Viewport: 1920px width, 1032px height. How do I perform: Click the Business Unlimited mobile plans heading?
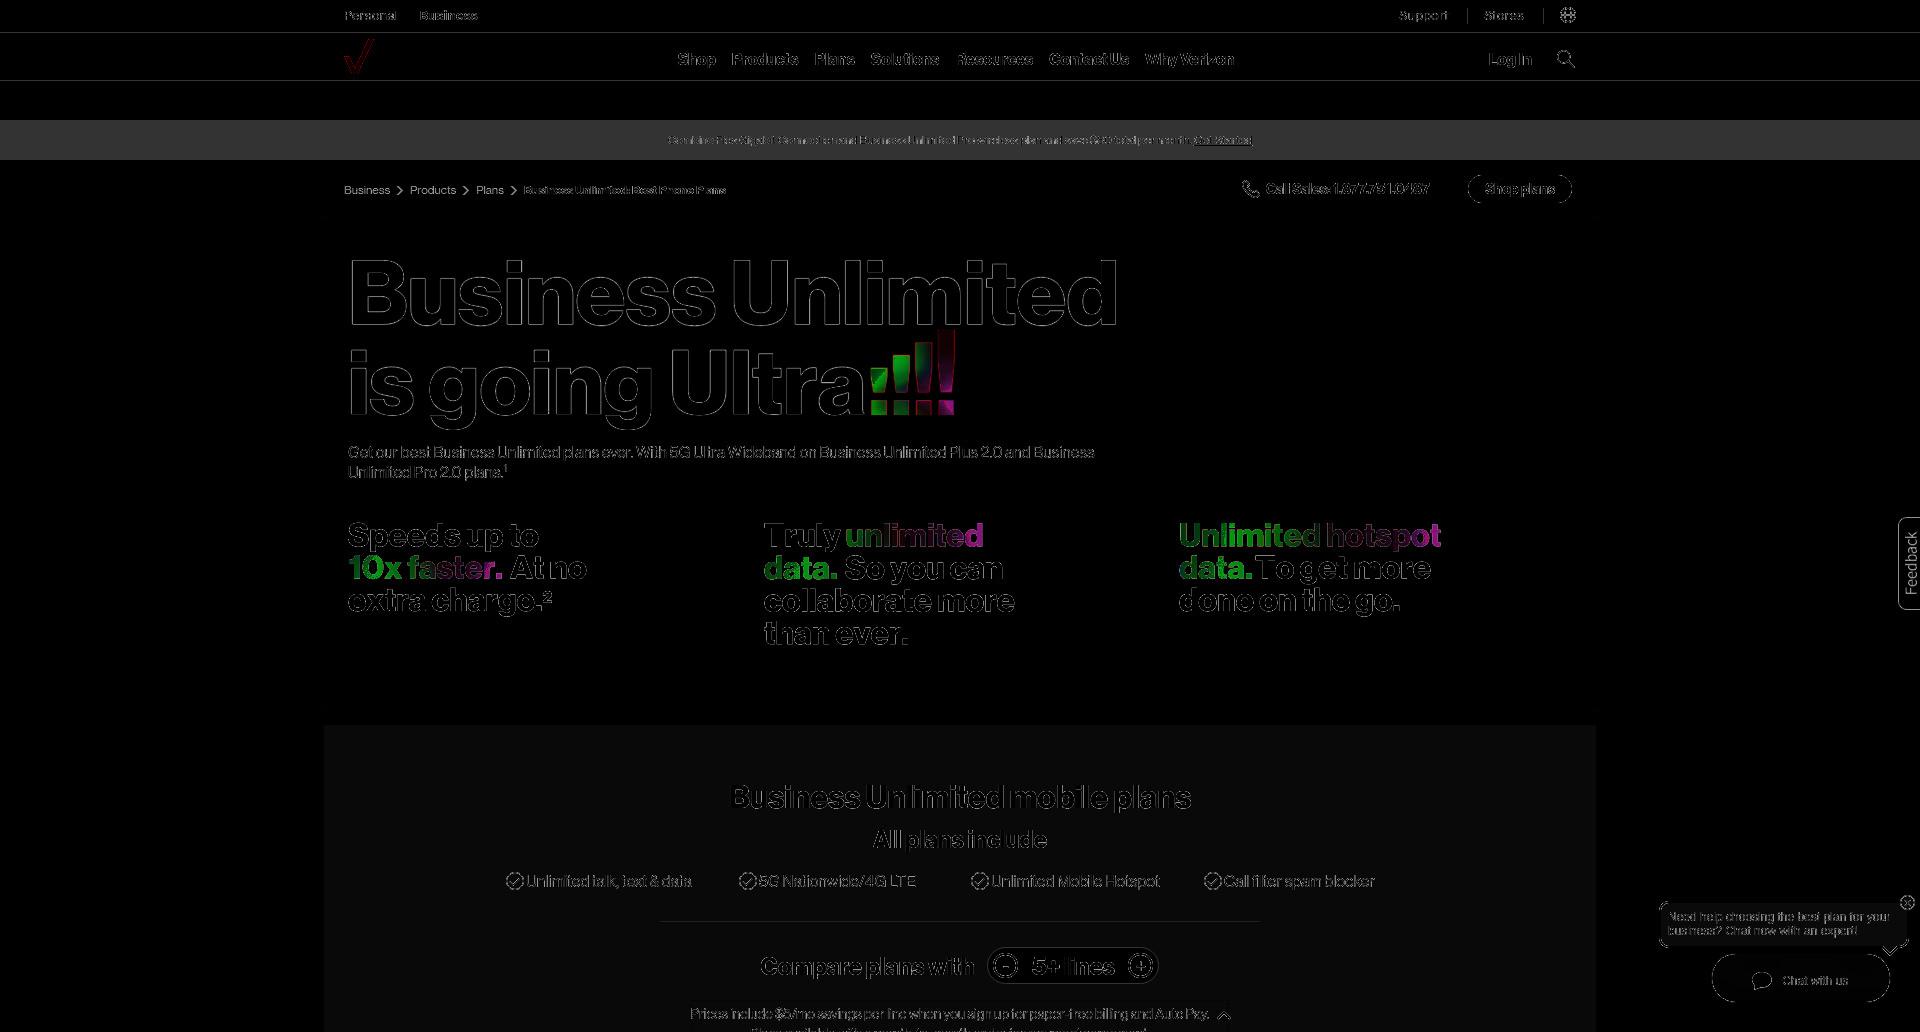(961, 798)
